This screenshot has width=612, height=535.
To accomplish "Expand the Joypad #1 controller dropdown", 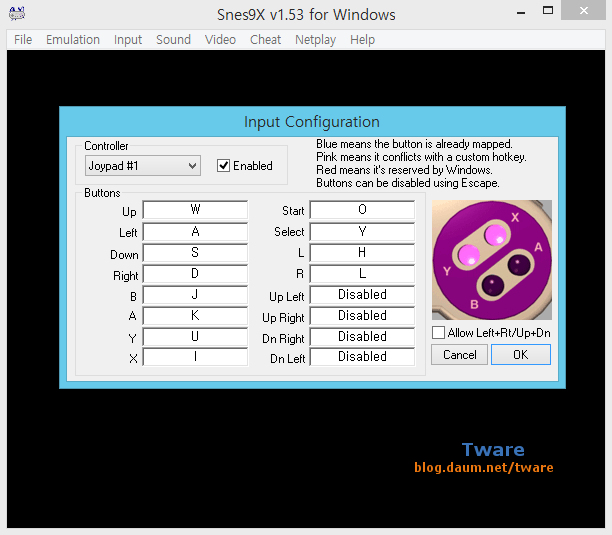I will [143, 166].
